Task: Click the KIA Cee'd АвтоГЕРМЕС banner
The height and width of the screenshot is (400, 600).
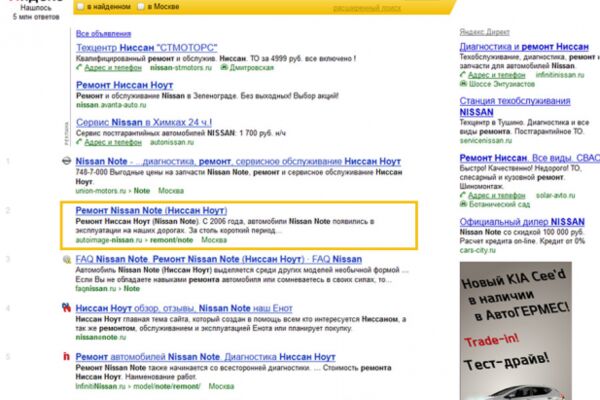Action: [516, 331]
